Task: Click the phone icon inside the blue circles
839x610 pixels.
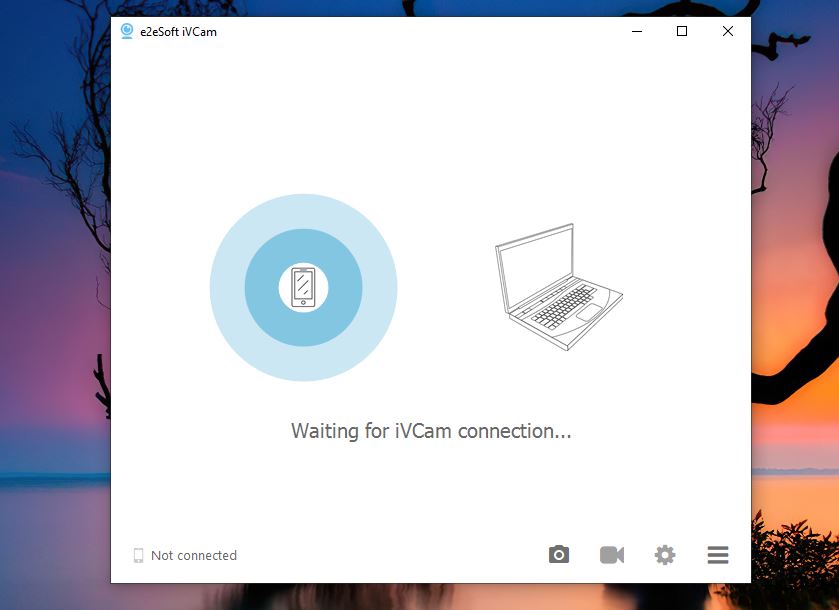Action: (x=303, y=288)
